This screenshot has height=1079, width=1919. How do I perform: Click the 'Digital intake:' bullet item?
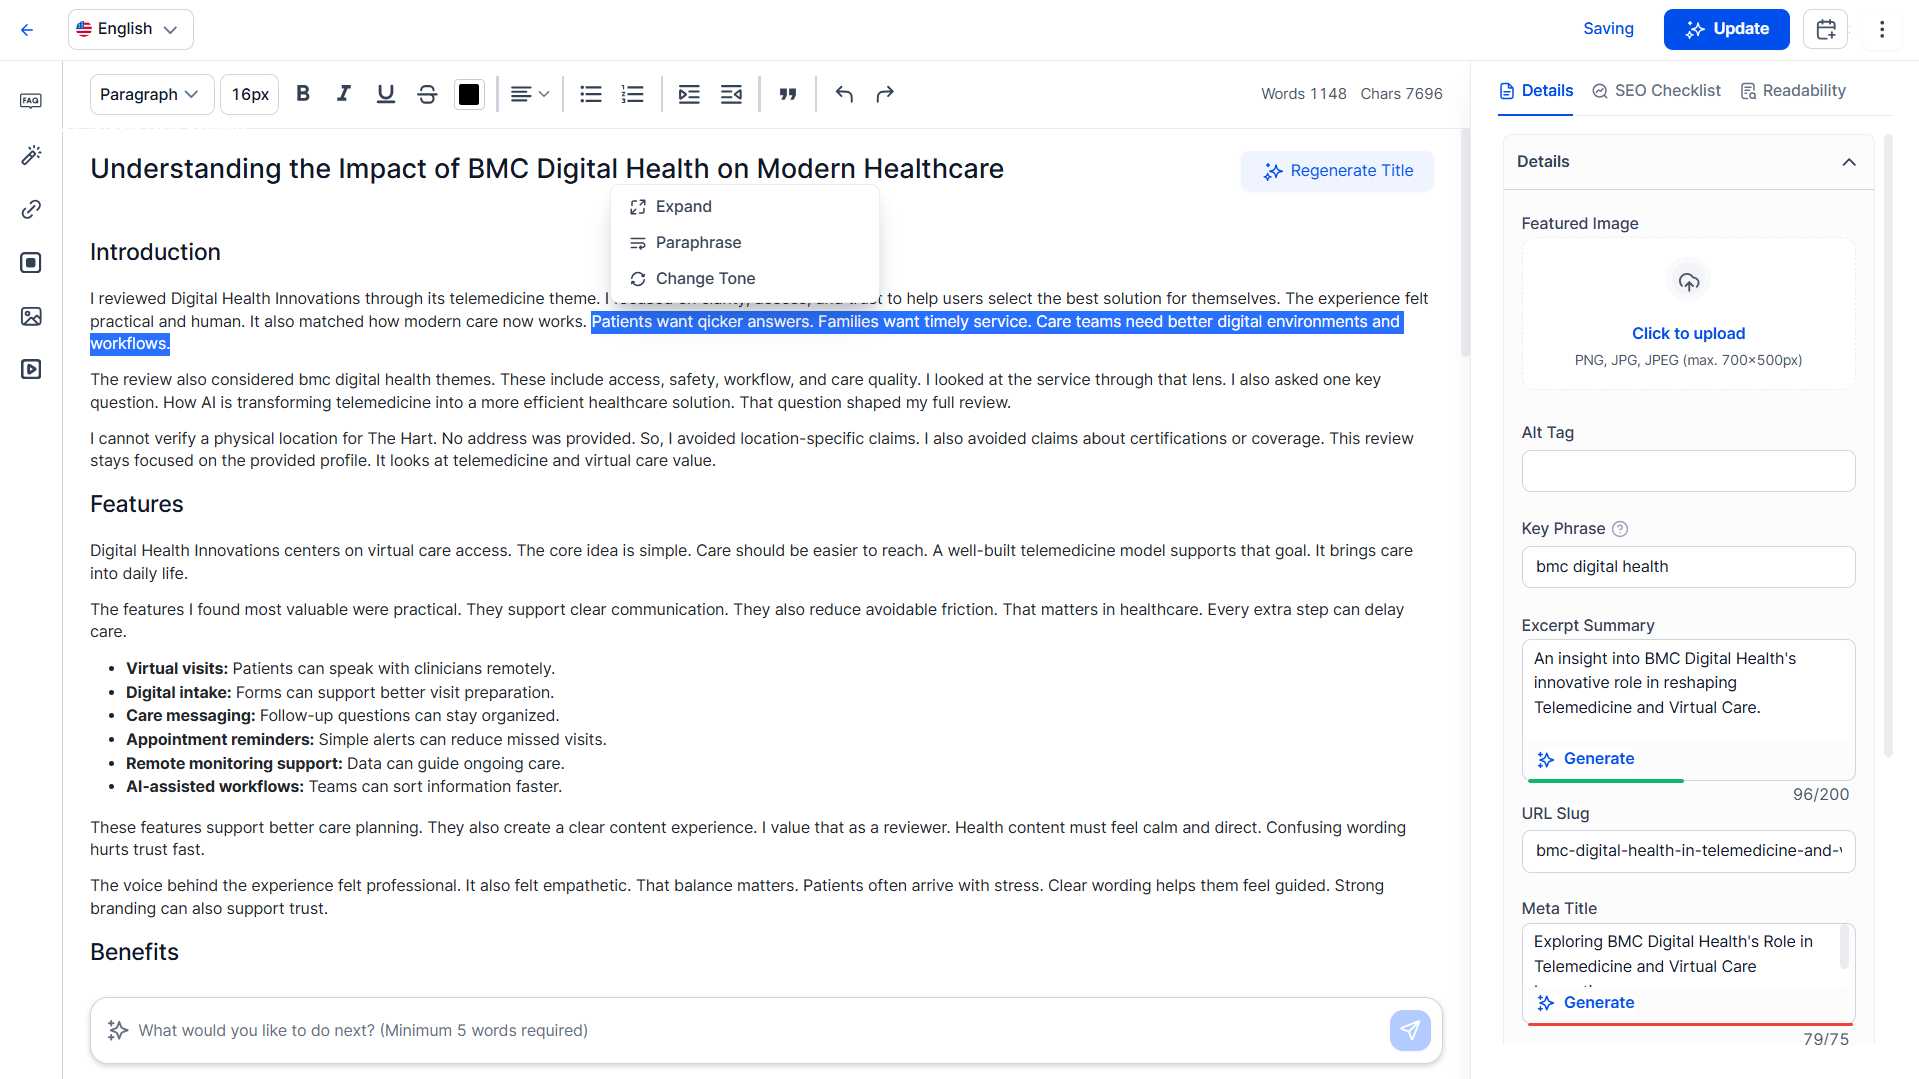click(340, 692)
